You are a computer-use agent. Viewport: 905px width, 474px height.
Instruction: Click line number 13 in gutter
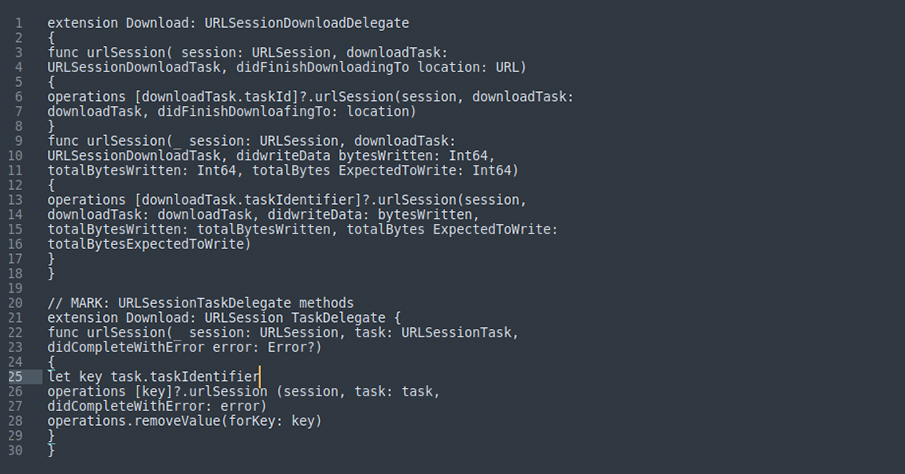pos(16,200)
